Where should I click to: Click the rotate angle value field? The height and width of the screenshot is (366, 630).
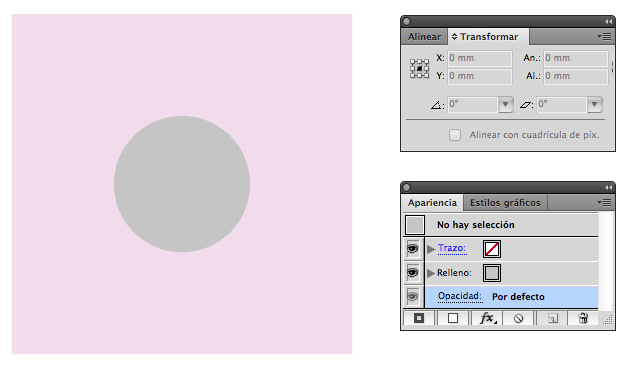click(x=473, y=104)
